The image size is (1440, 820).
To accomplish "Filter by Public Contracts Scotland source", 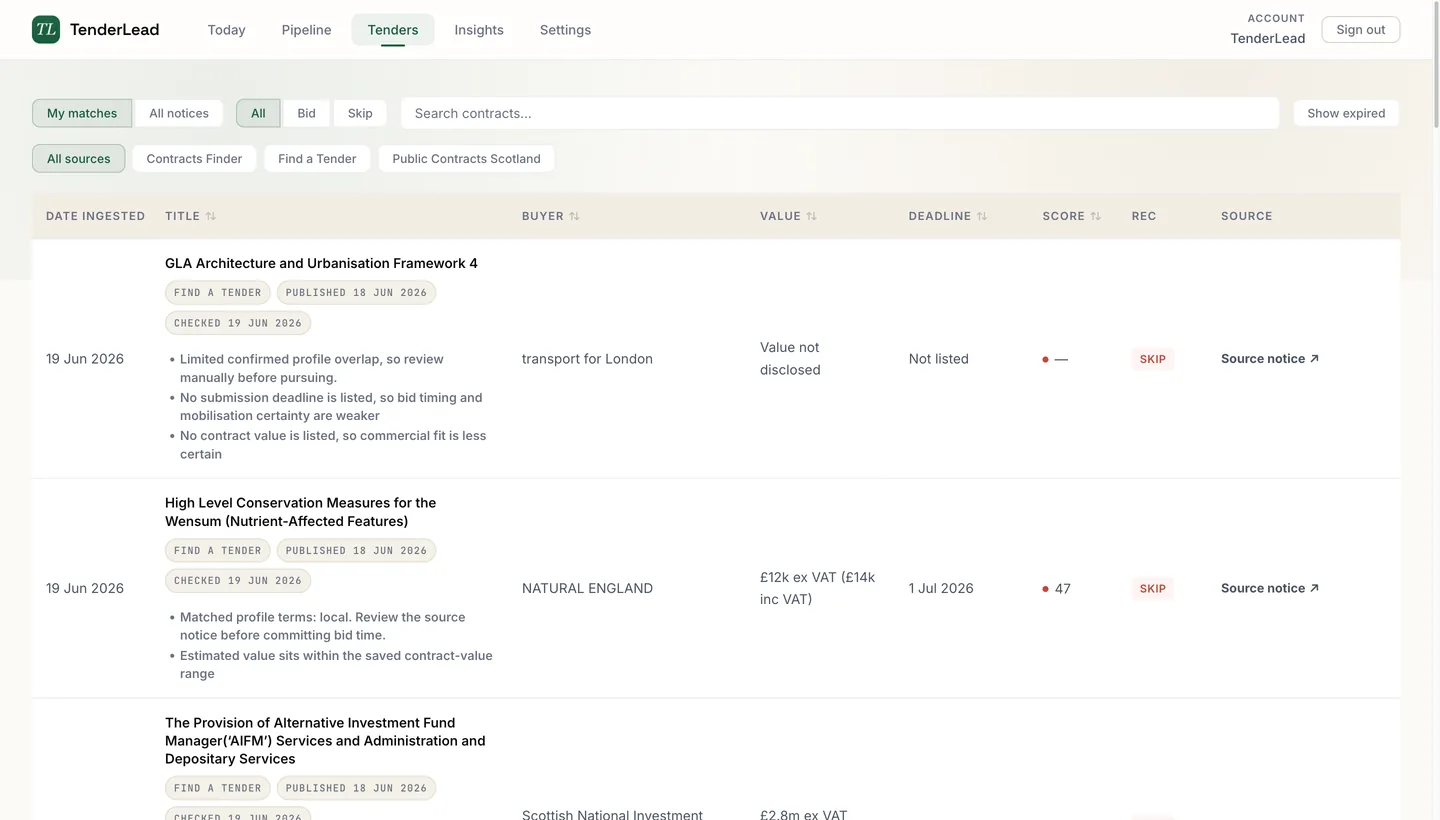I will (466, 158).
